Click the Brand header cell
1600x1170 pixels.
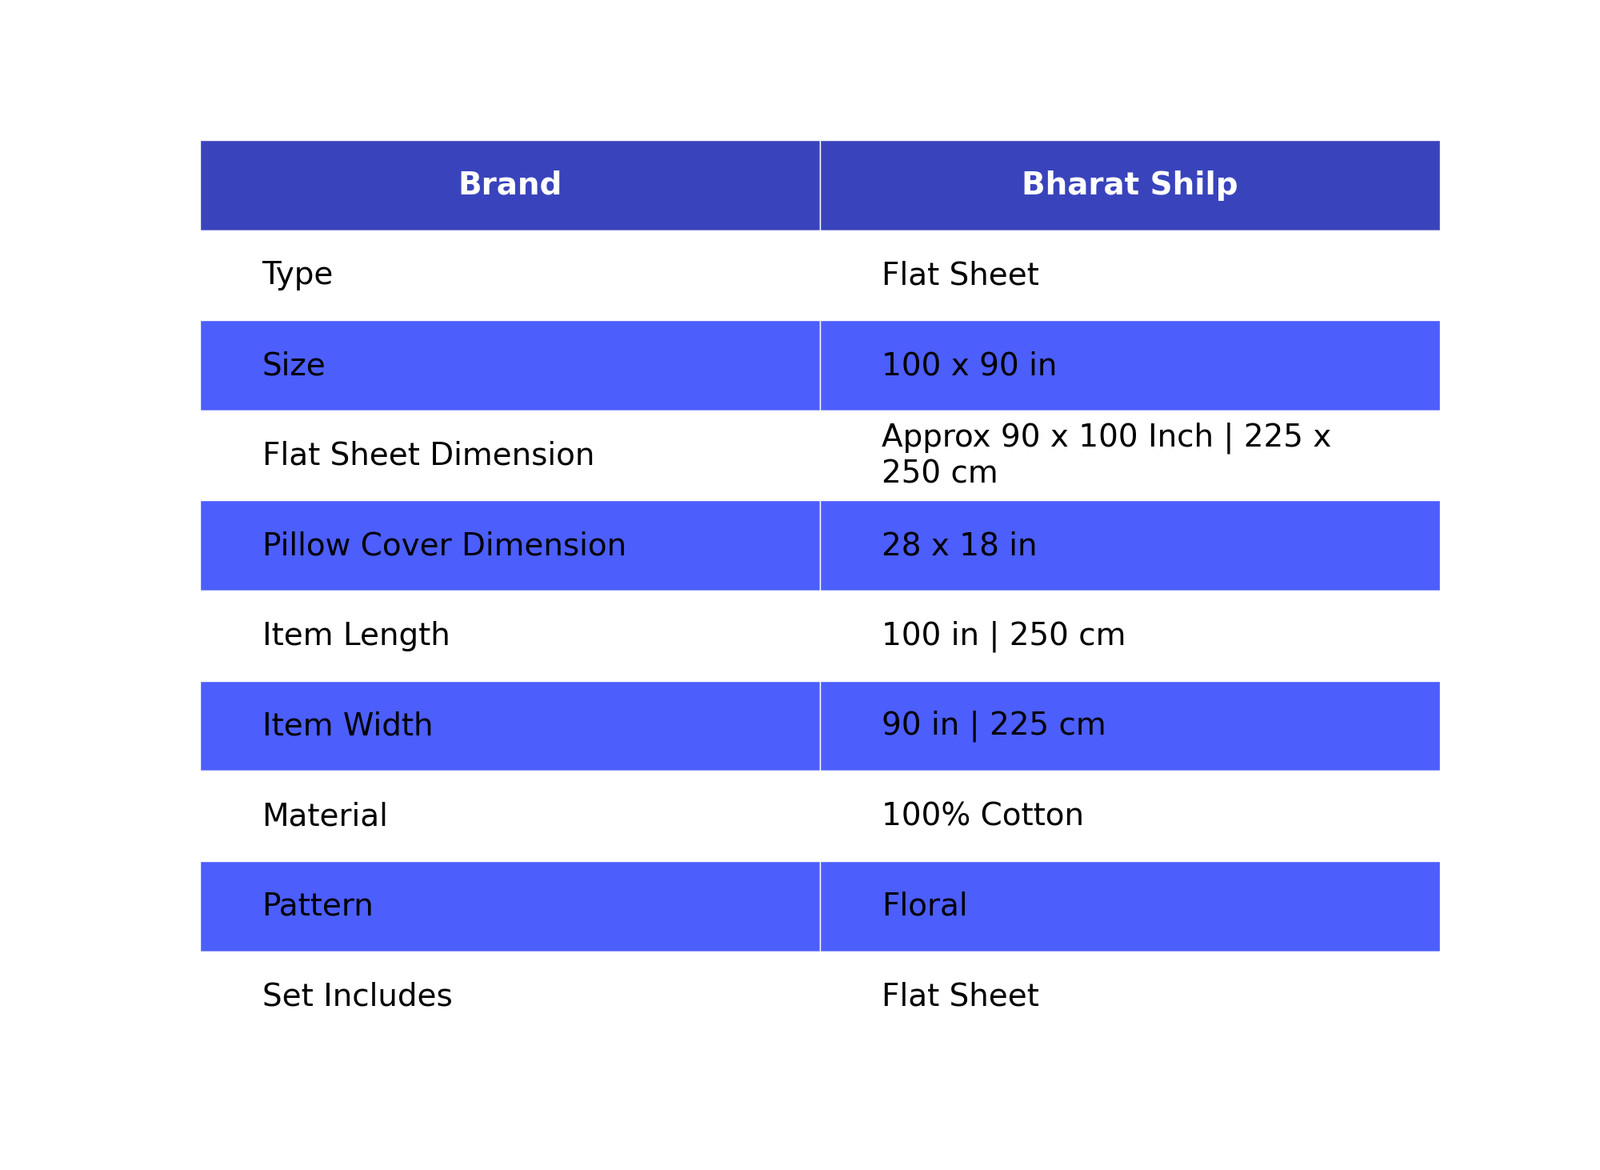pos(510,185)
